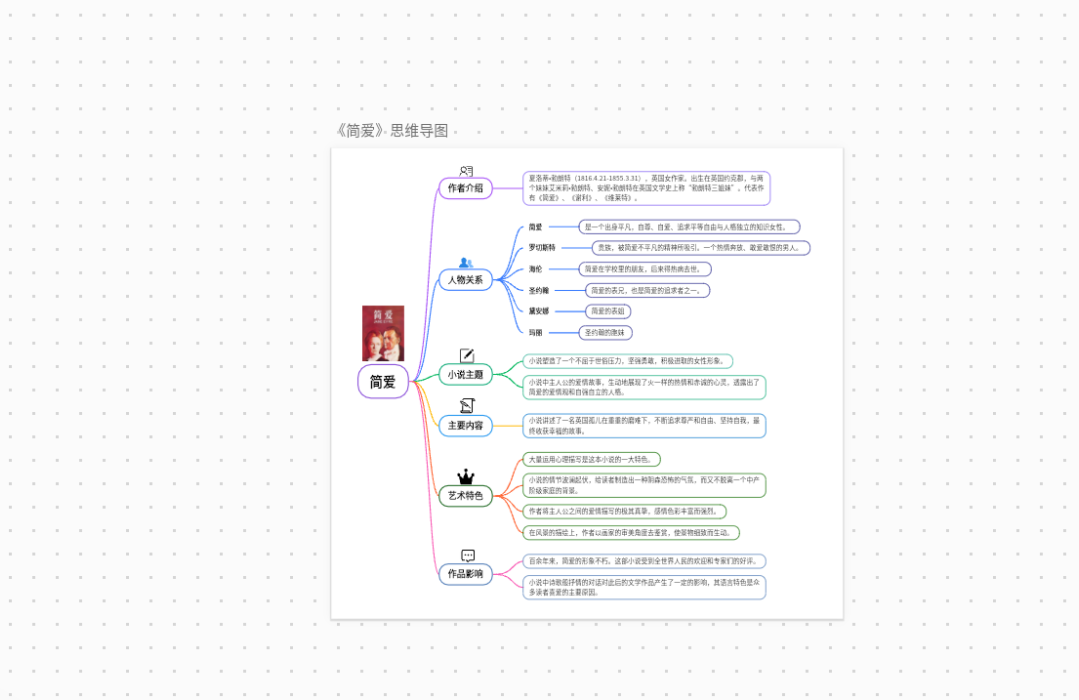
Task: Select the 大量运用心理描写 green-bordered note
Action: (x=591, y=459)
